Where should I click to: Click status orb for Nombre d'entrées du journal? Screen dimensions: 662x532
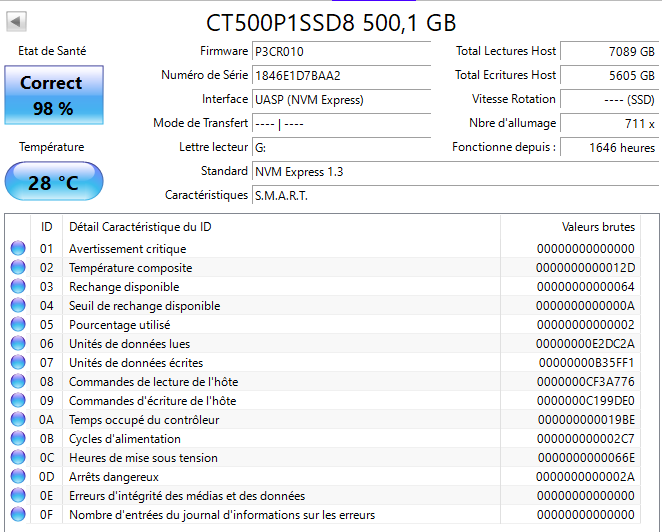pyautogui.click(x=18, y=514)
